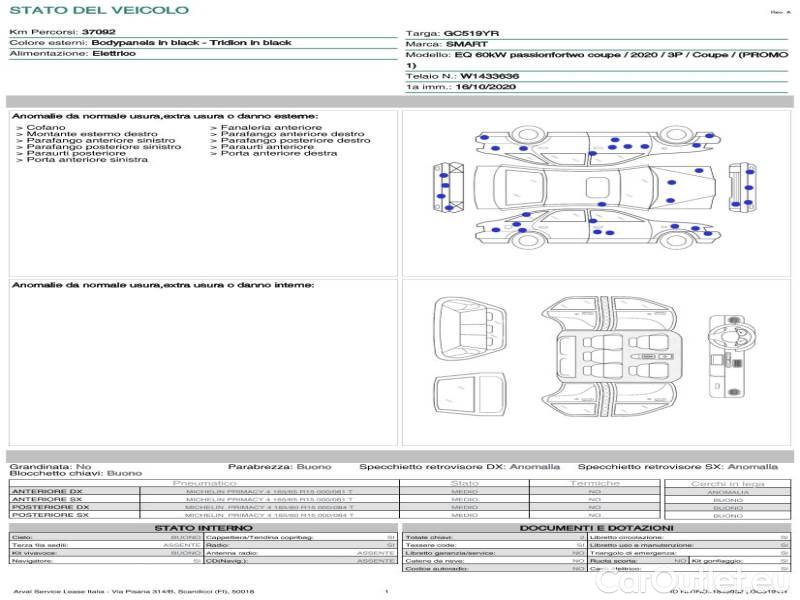Screen dimensions: 800x600
Task: Select the Marca value SMART
Action: coord(467,44)
